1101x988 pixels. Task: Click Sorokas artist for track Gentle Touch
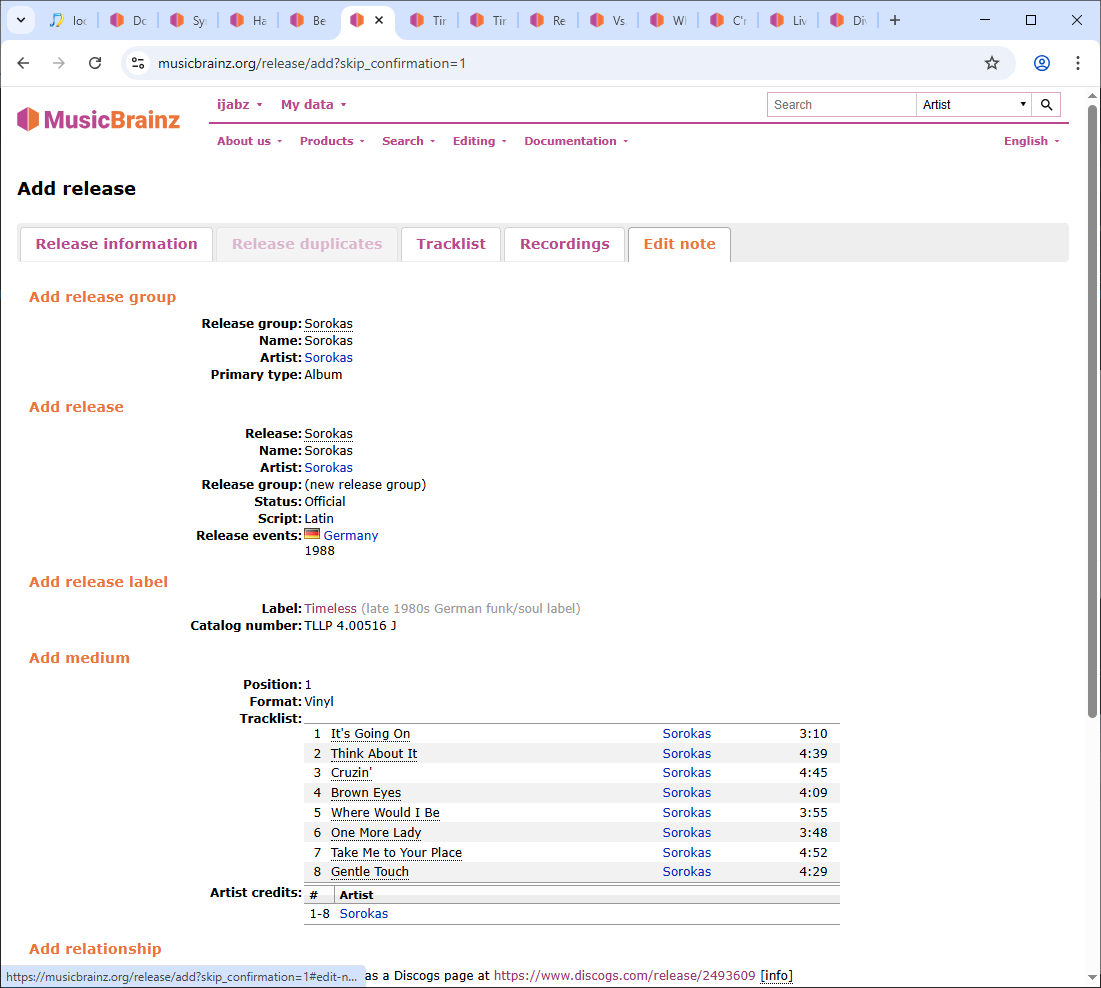coord(687,871)
